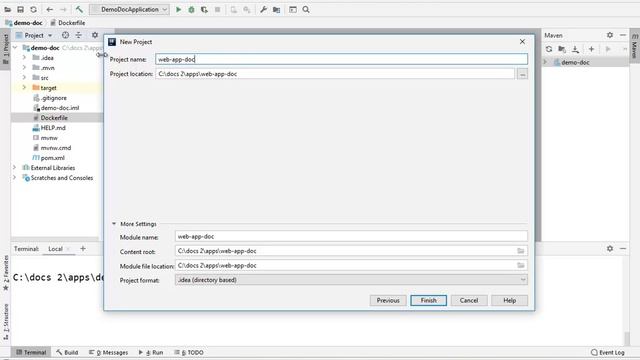Browse for Content root using its folder icon

pyautogui.click(x=521, y=251)
